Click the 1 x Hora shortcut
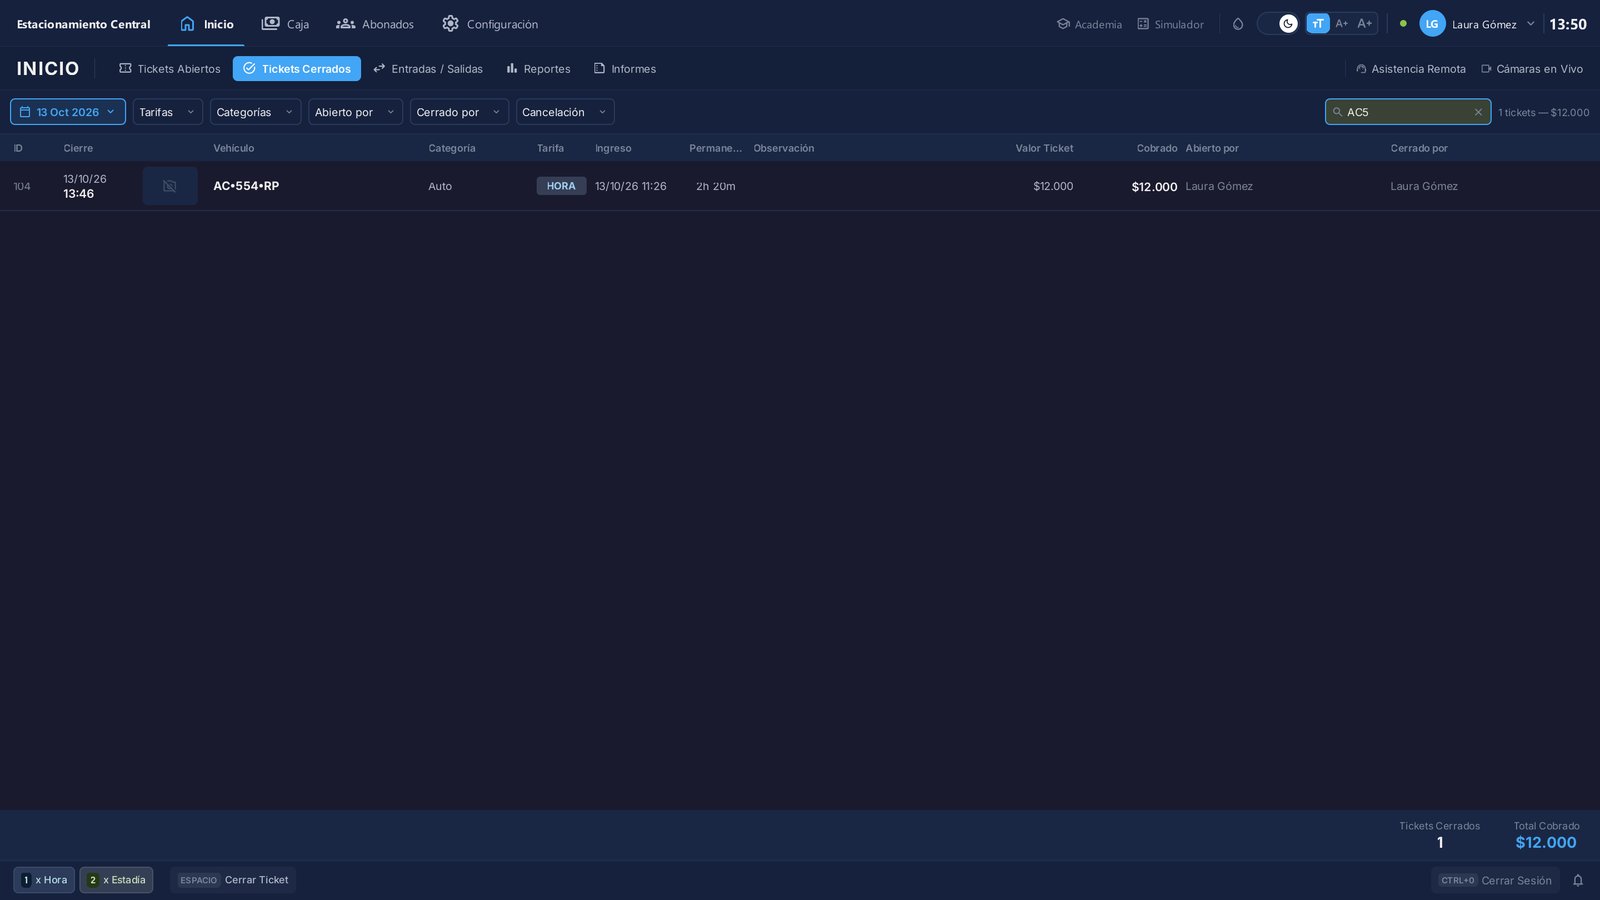The image size is (1600, 900). click(44, 880)
